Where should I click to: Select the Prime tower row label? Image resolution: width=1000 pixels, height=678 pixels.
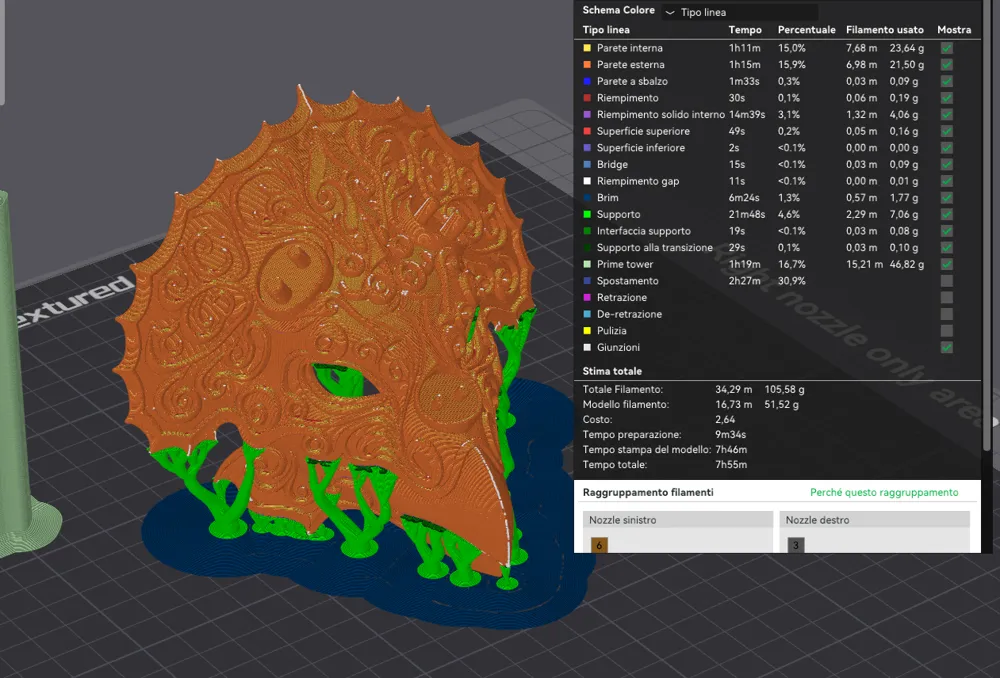625,264
